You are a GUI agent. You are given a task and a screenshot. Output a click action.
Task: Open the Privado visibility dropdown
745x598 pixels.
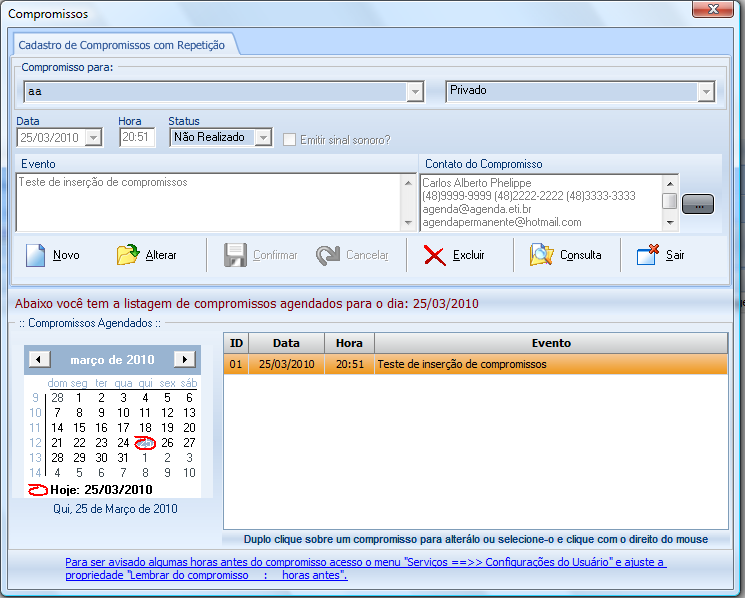tap(706, 92)
